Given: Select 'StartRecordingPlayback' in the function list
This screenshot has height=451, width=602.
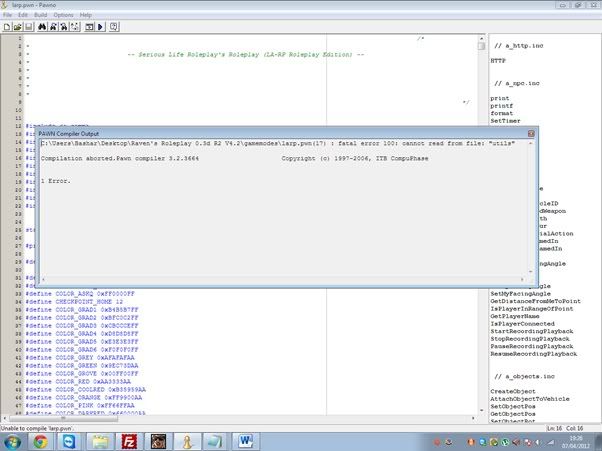Looking at the screenshot, I should coord(532,331).
